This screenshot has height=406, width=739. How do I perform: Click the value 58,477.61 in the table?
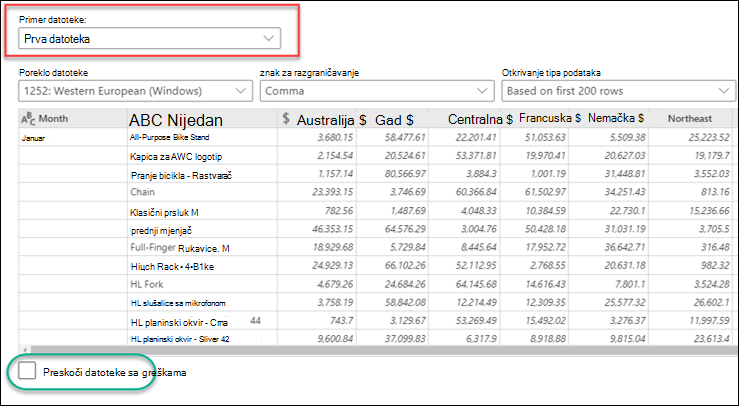click(405, 137)
